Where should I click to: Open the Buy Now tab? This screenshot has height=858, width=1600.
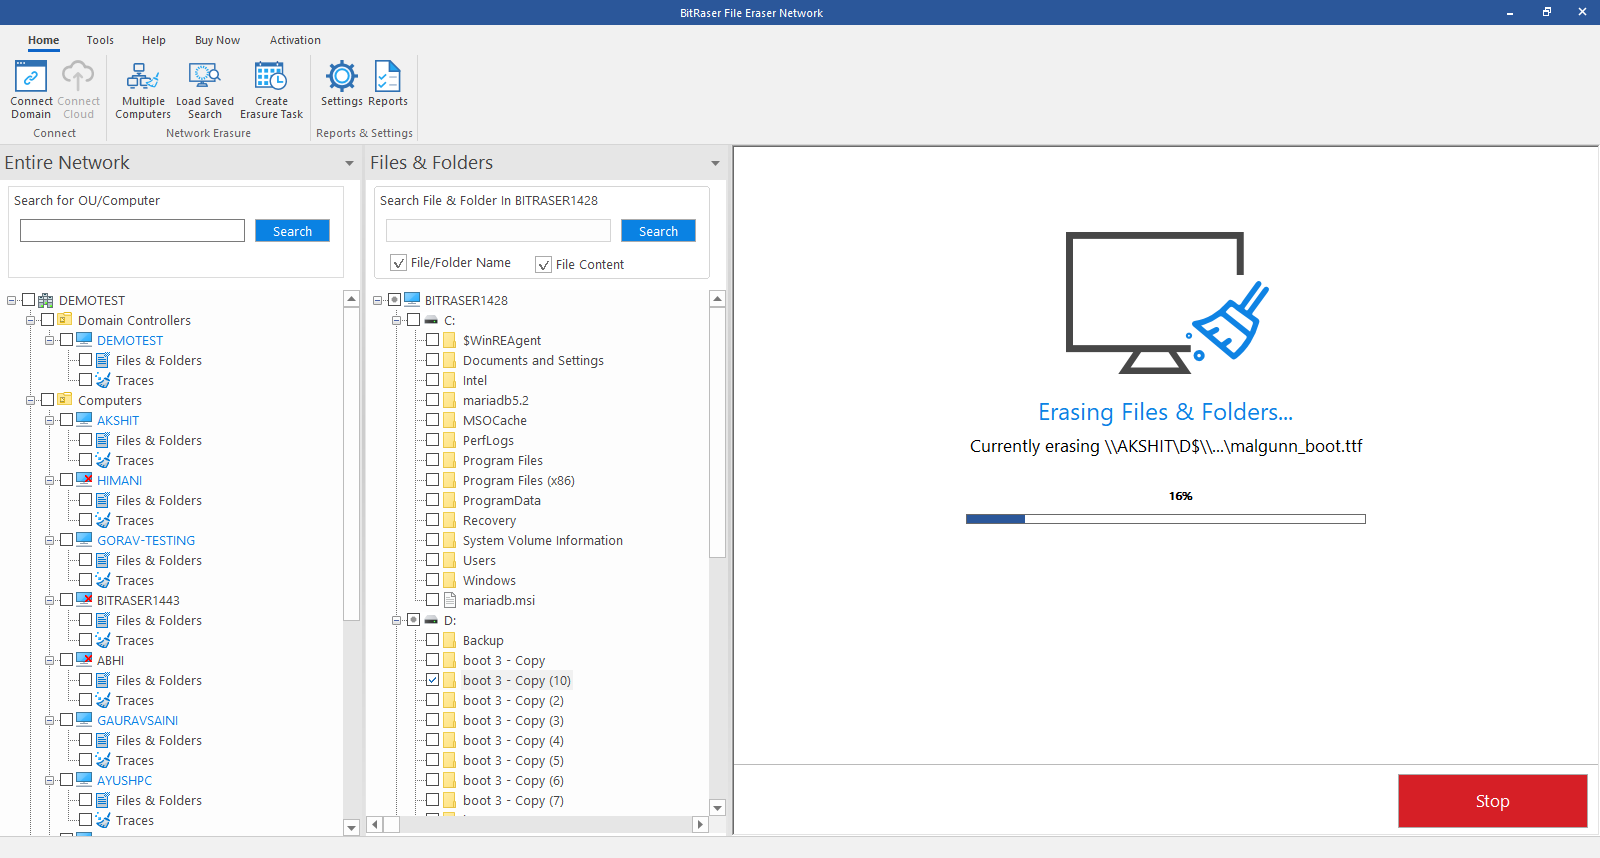coord(217,40)
